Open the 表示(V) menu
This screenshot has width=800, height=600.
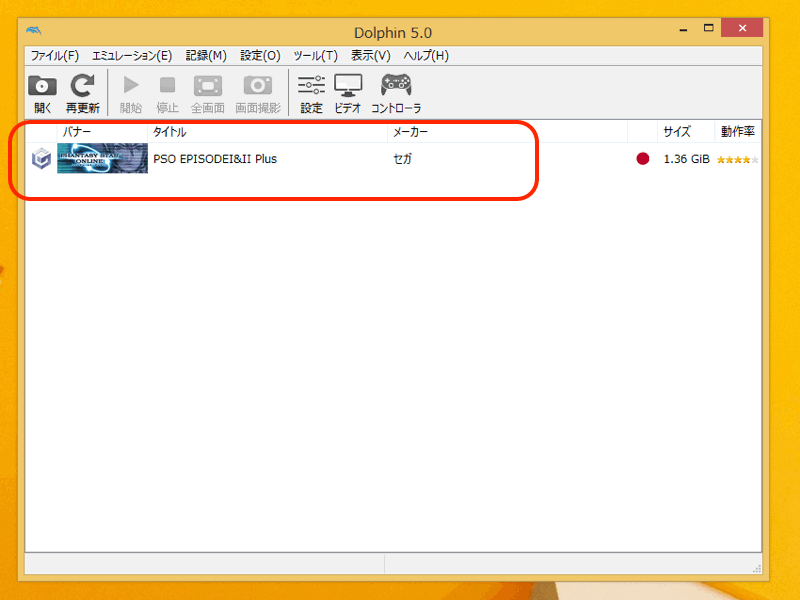[370, 56]
